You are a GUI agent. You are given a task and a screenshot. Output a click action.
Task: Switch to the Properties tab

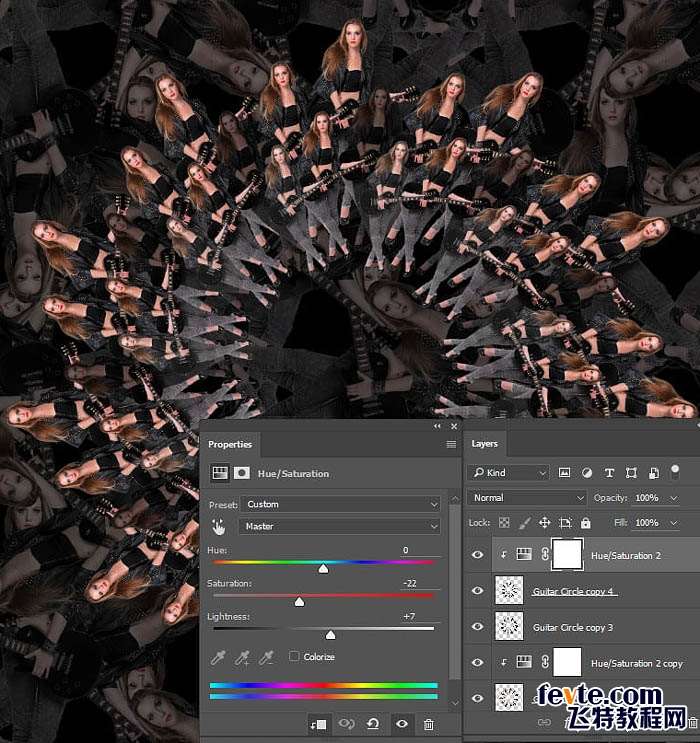(230, 444)
